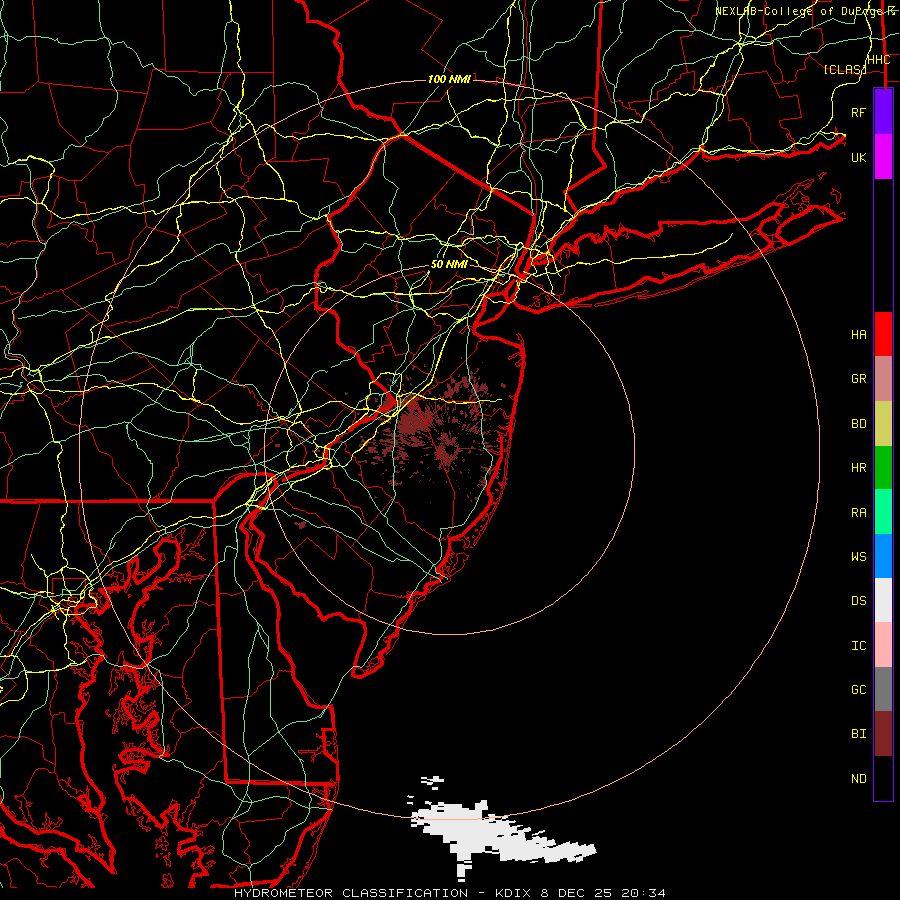Click the blue WS legend swatch
The width and height of the screenshot is (900, 900).
click(883, 556)
